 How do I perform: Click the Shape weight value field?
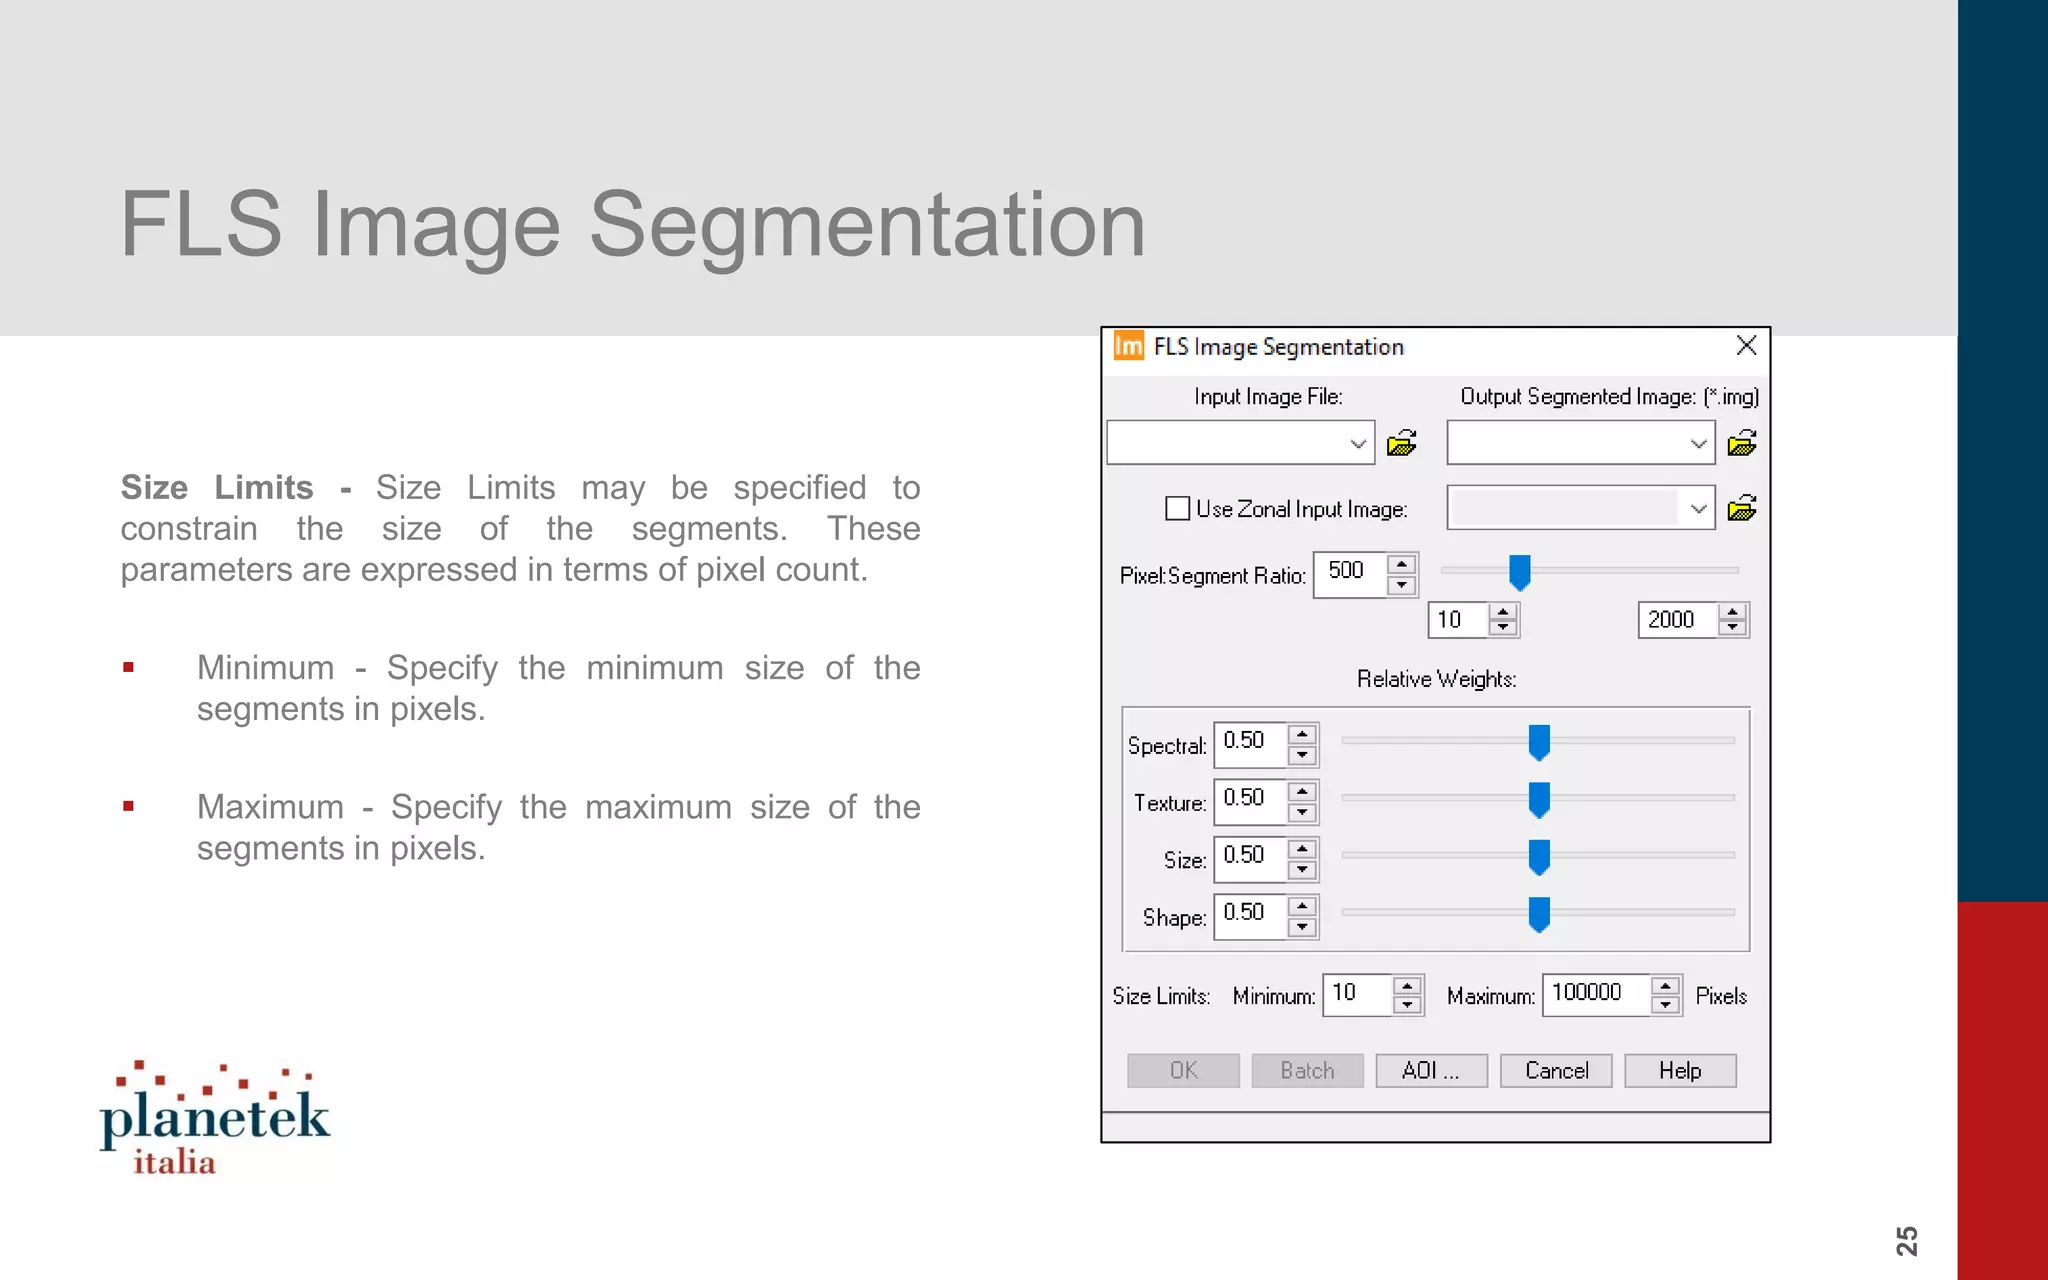point(1250,913)
